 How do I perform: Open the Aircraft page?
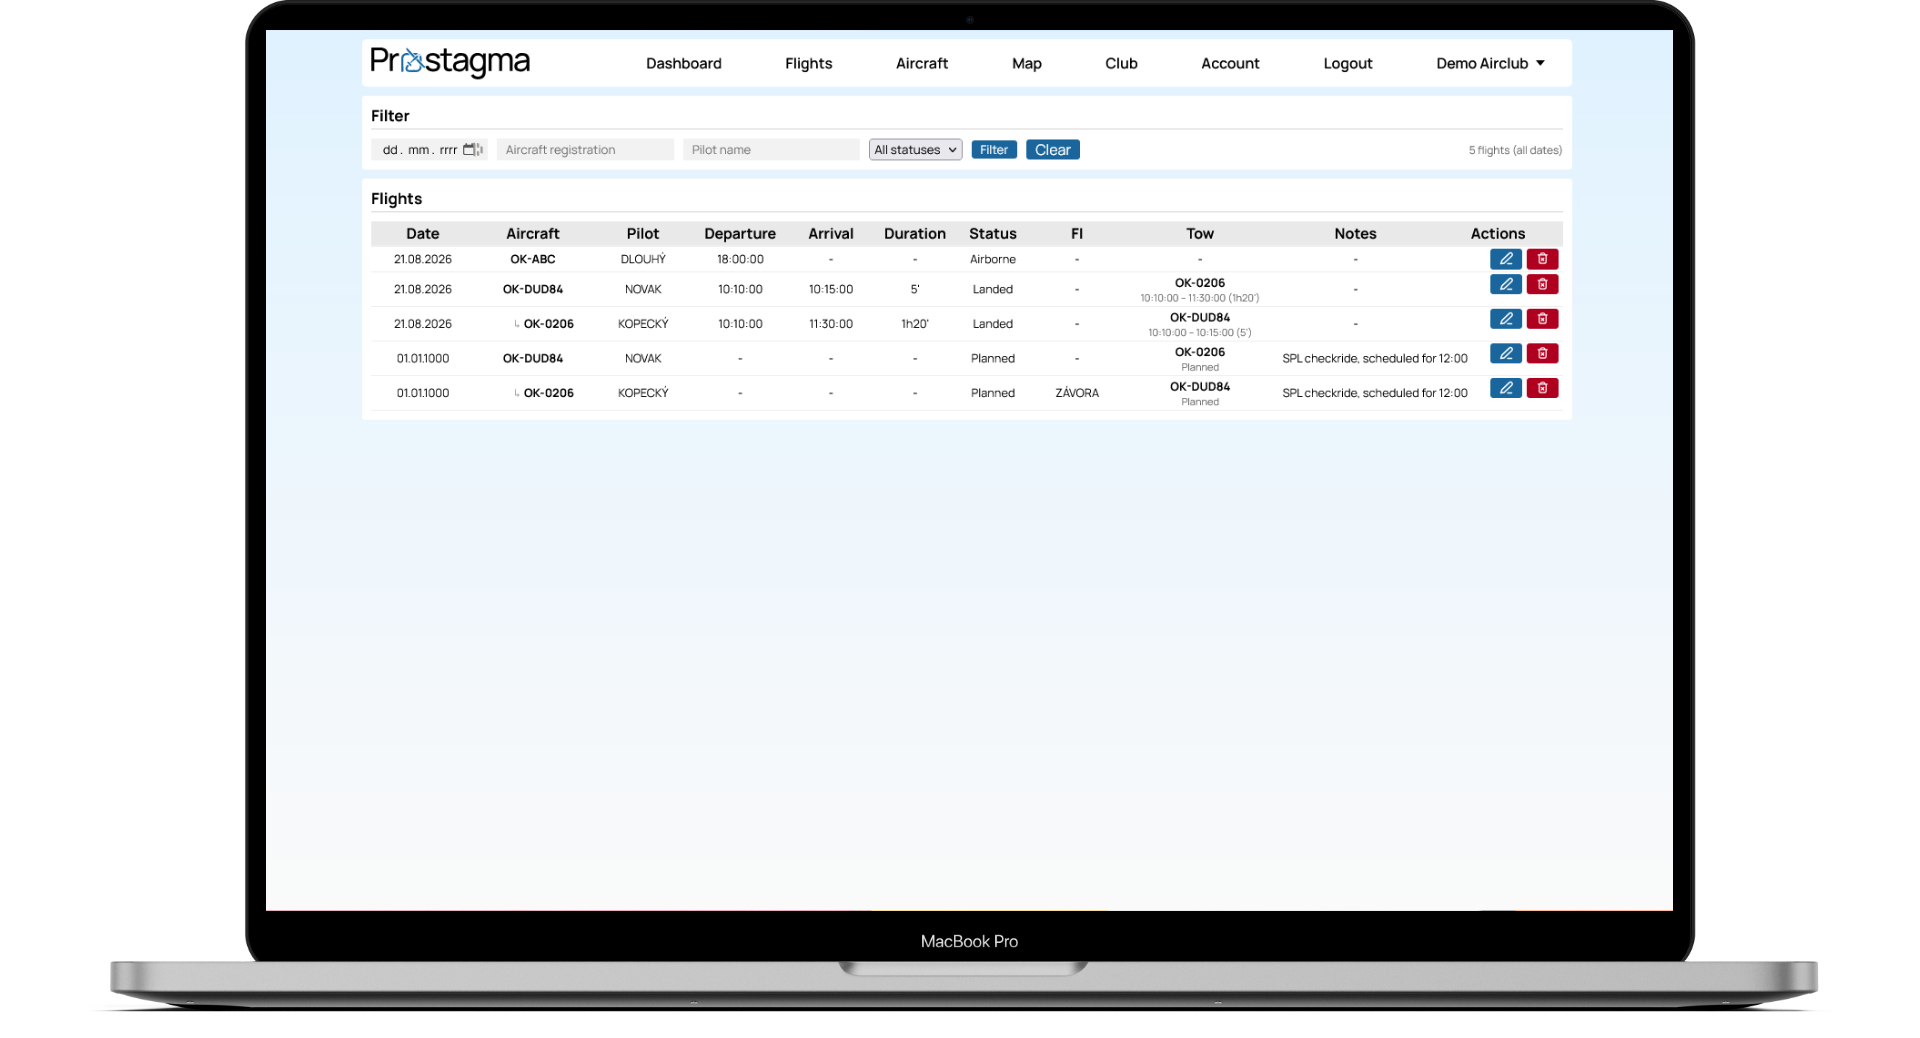(x=921, y=63)
